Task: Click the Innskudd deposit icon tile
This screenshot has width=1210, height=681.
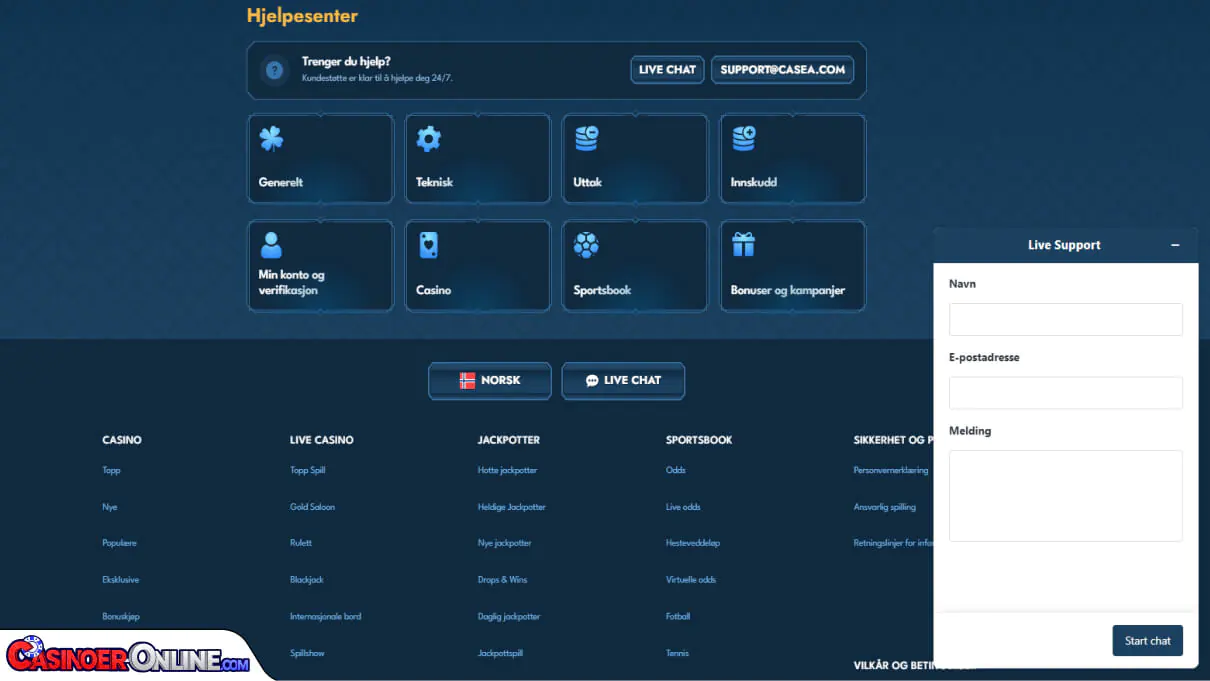Action: (x=792, y=158)
